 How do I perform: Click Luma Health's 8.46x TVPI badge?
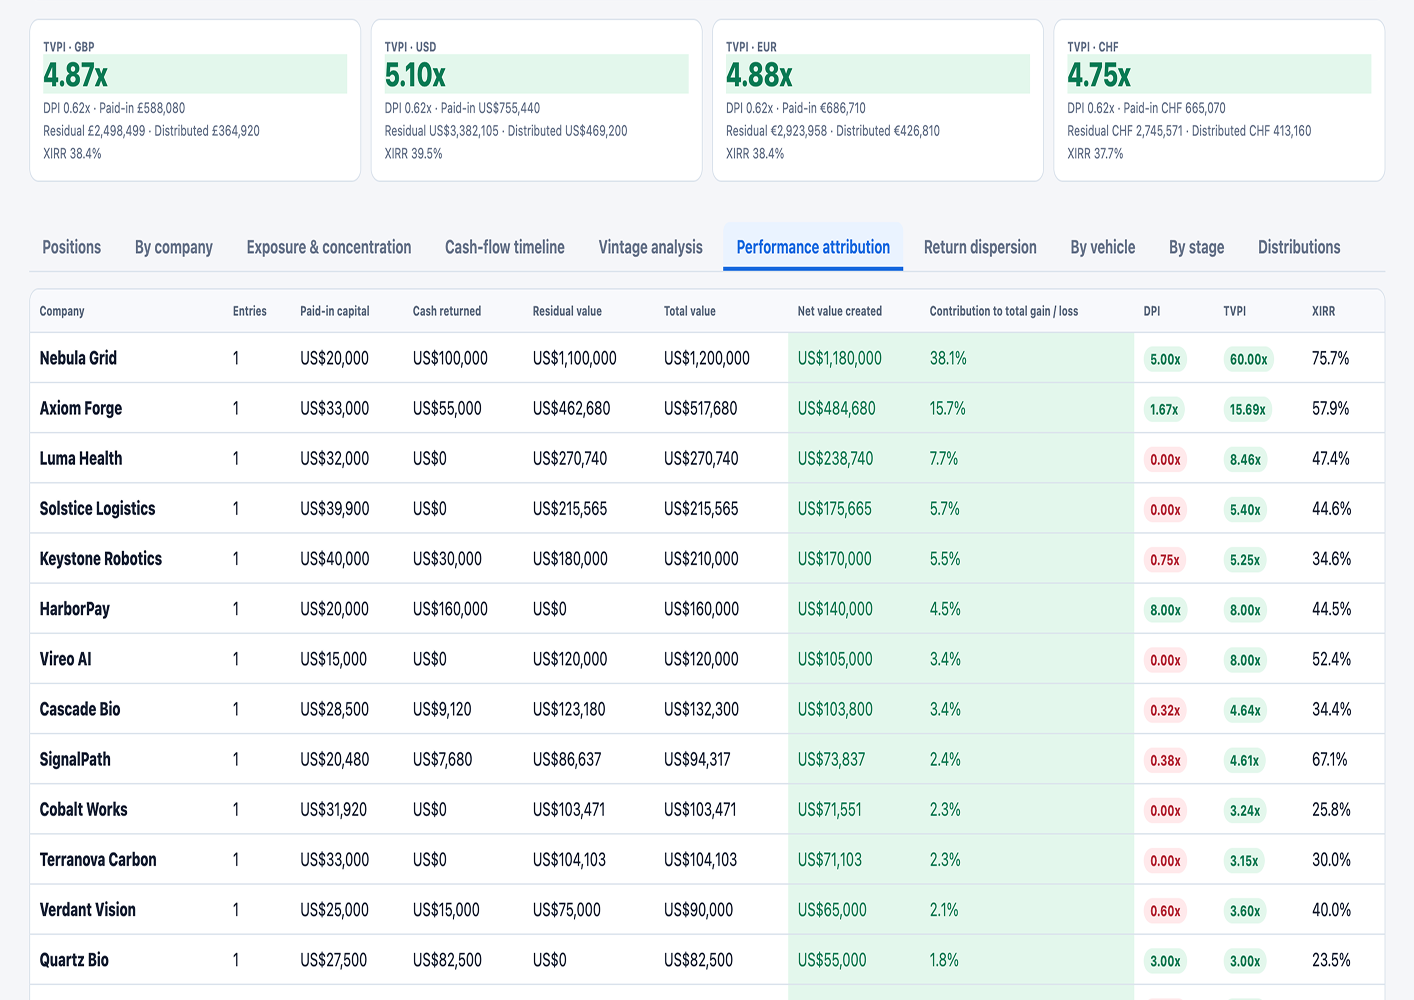pyautogui.click(x=1245, y=459)
